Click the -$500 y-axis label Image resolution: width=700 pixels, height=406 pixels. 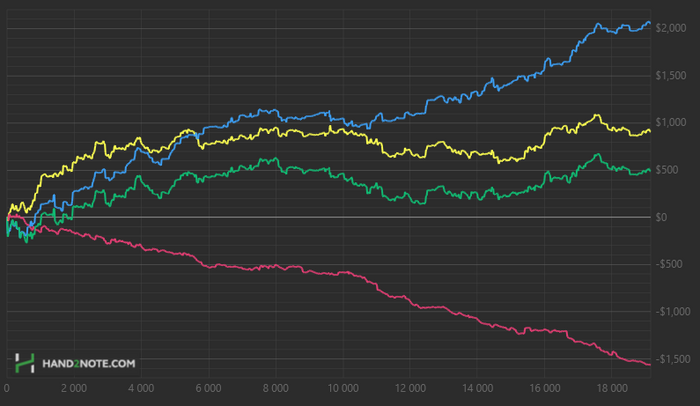[x=669, y=264]
